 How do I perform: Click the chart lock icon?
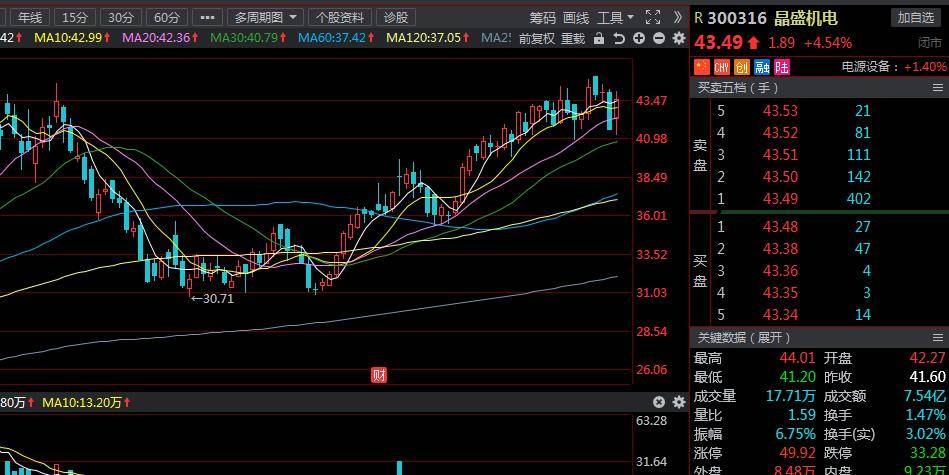coord(599,38)
